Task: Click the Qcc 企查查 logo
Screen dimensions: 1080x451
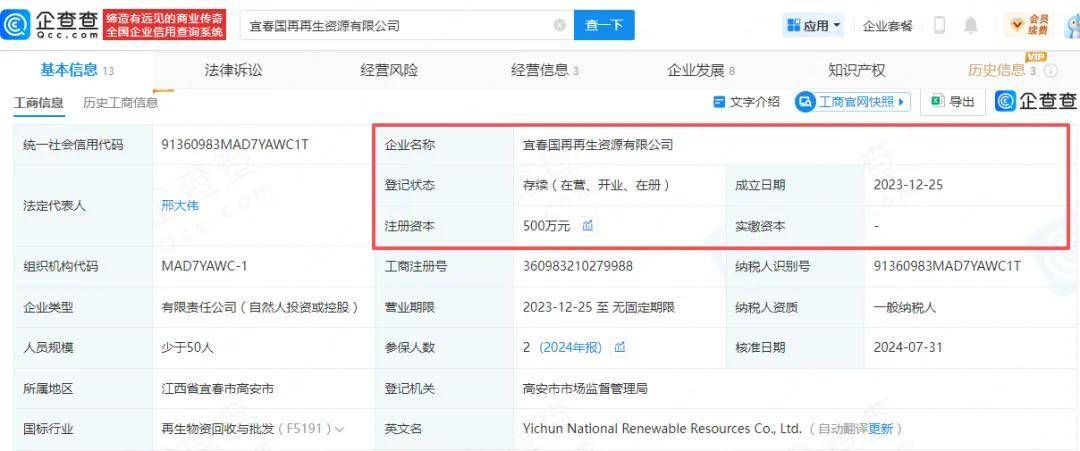Action: click(x=49, y=24)
